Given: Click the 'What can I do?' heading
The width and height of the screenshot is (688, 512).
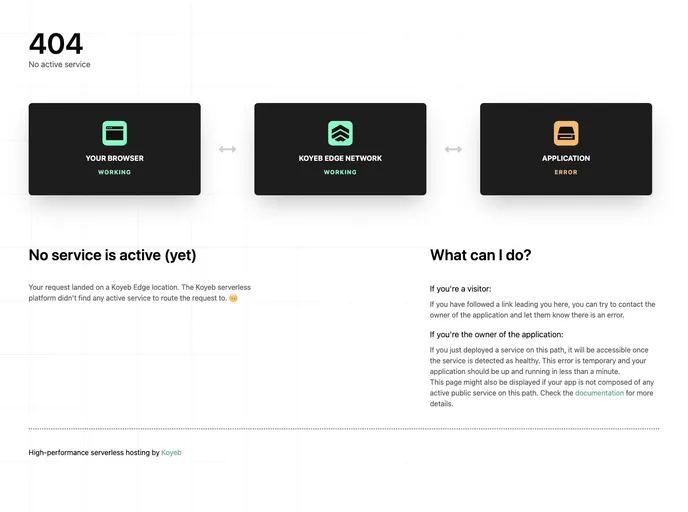Looking at the screenshot, I should coord(480,255).
